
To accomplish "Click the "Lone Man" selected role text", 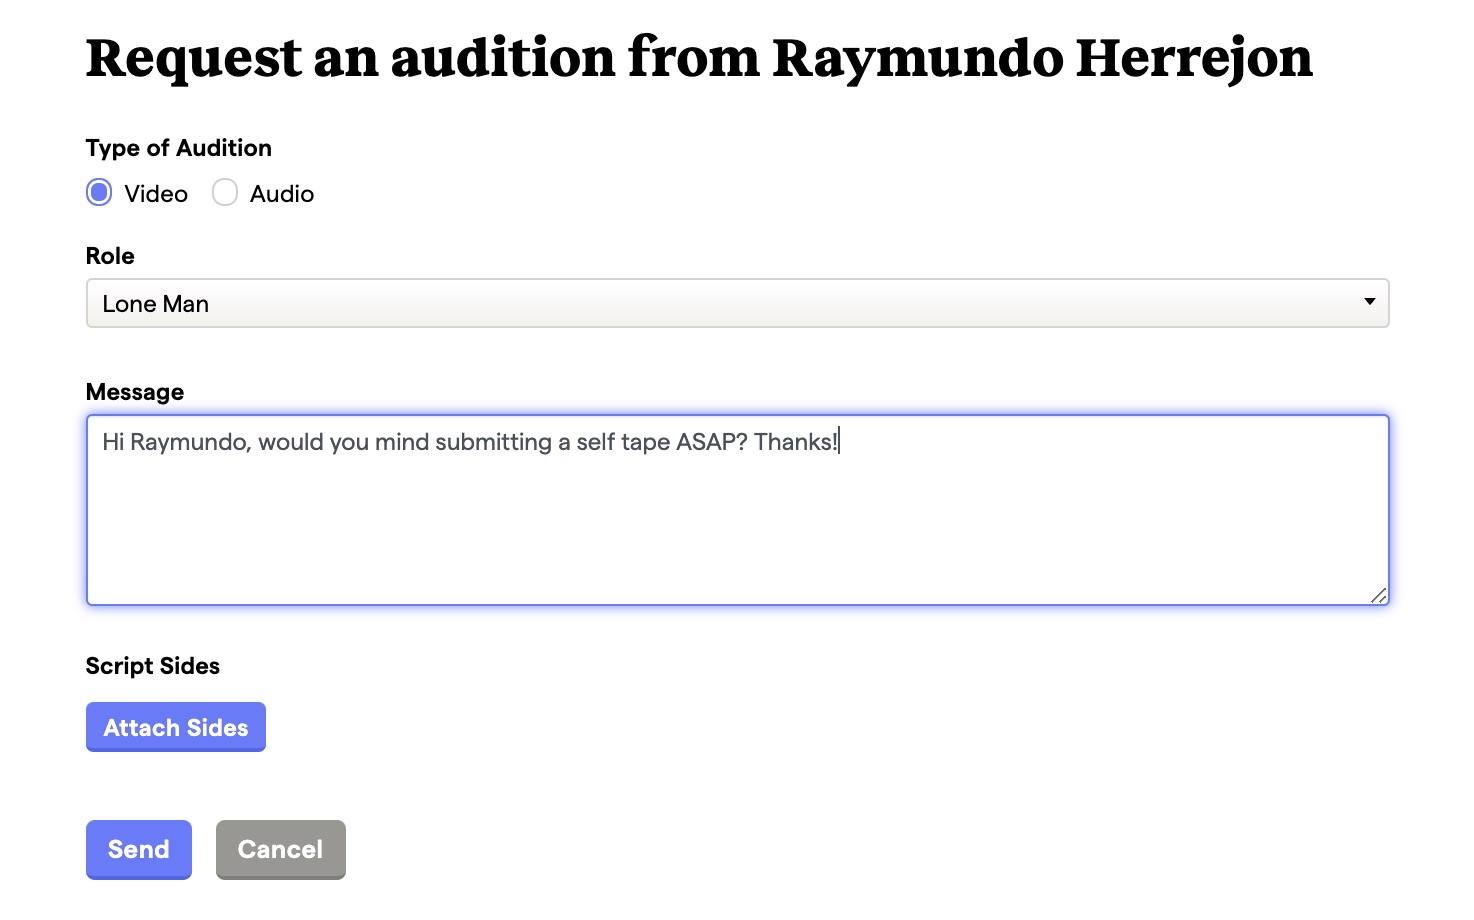I will pyautogui.click(x=156, y=304).
